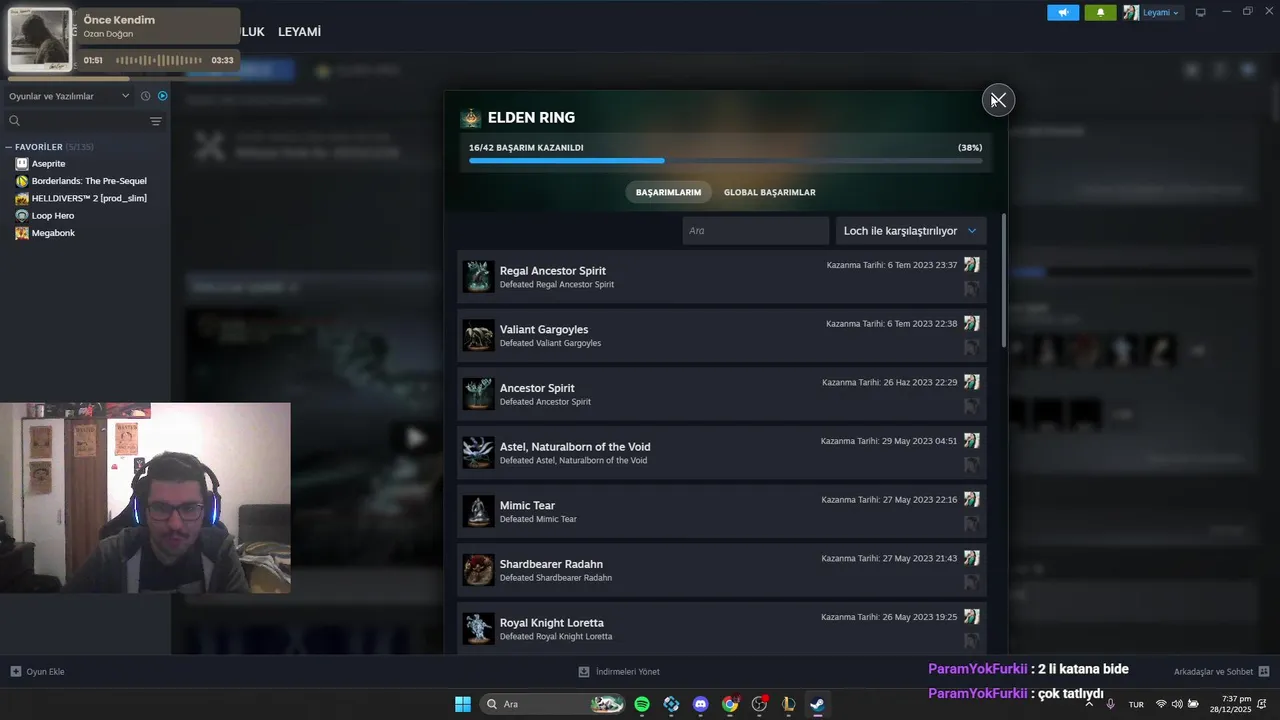Click the TUR keyboard language indicator

[1136, 704]
